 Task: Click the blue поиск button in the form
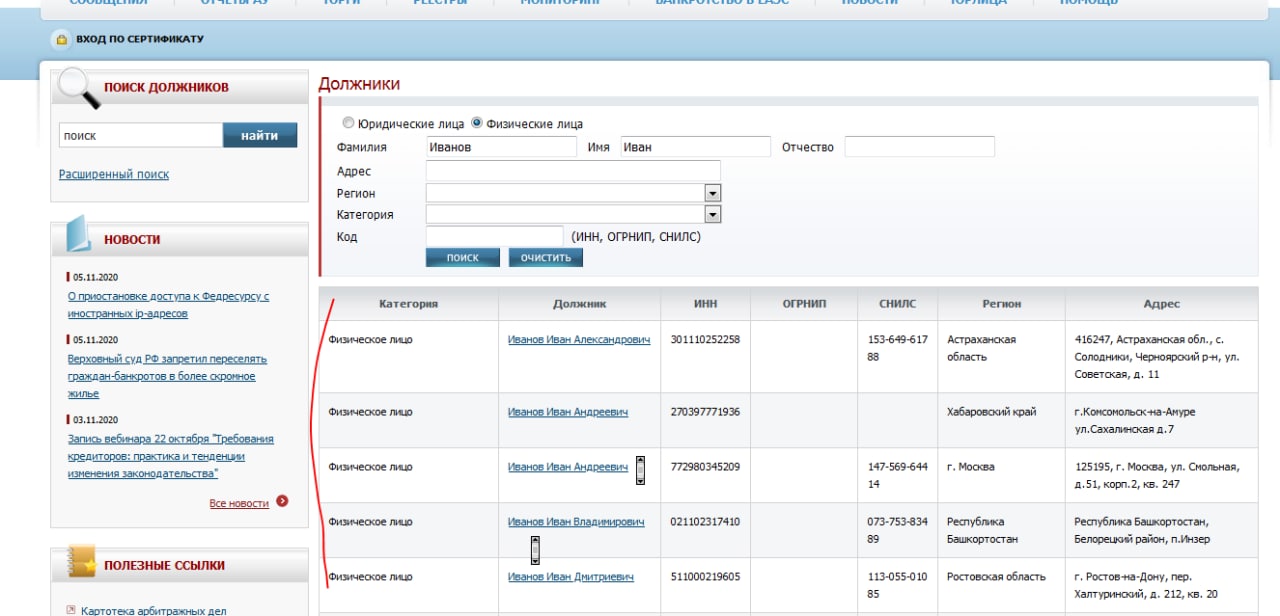point(462,257)
